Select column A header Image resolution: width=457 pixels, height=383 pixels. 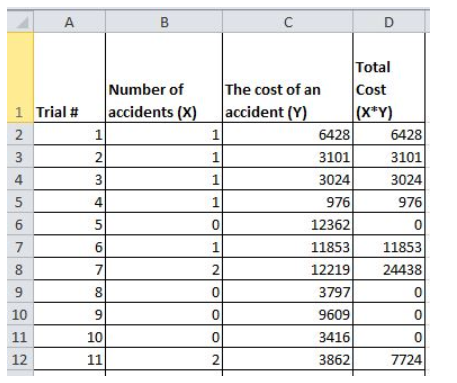[x=69, y=22]
